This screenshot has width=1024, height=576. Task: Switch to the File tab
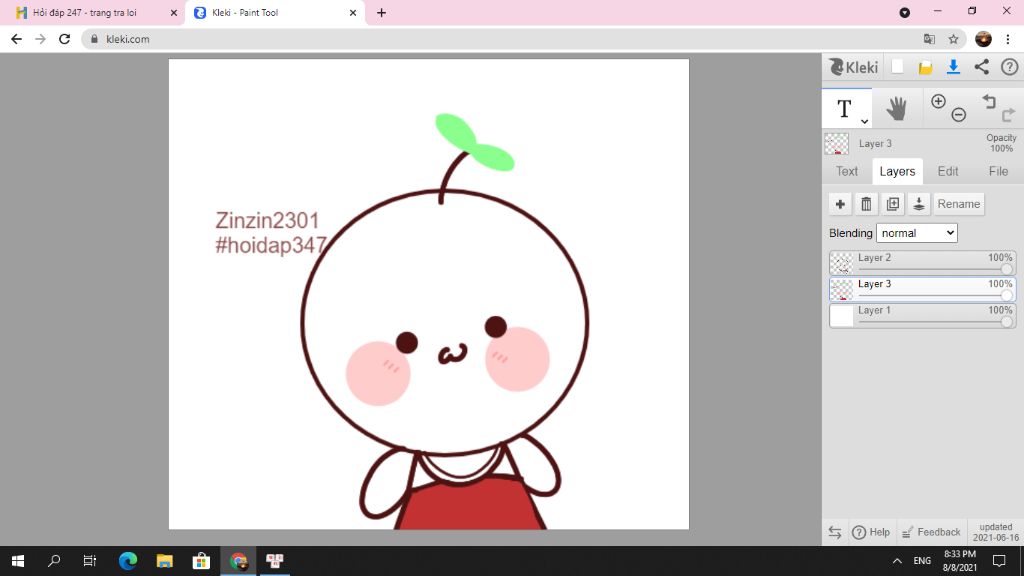(x=998, y=171)
